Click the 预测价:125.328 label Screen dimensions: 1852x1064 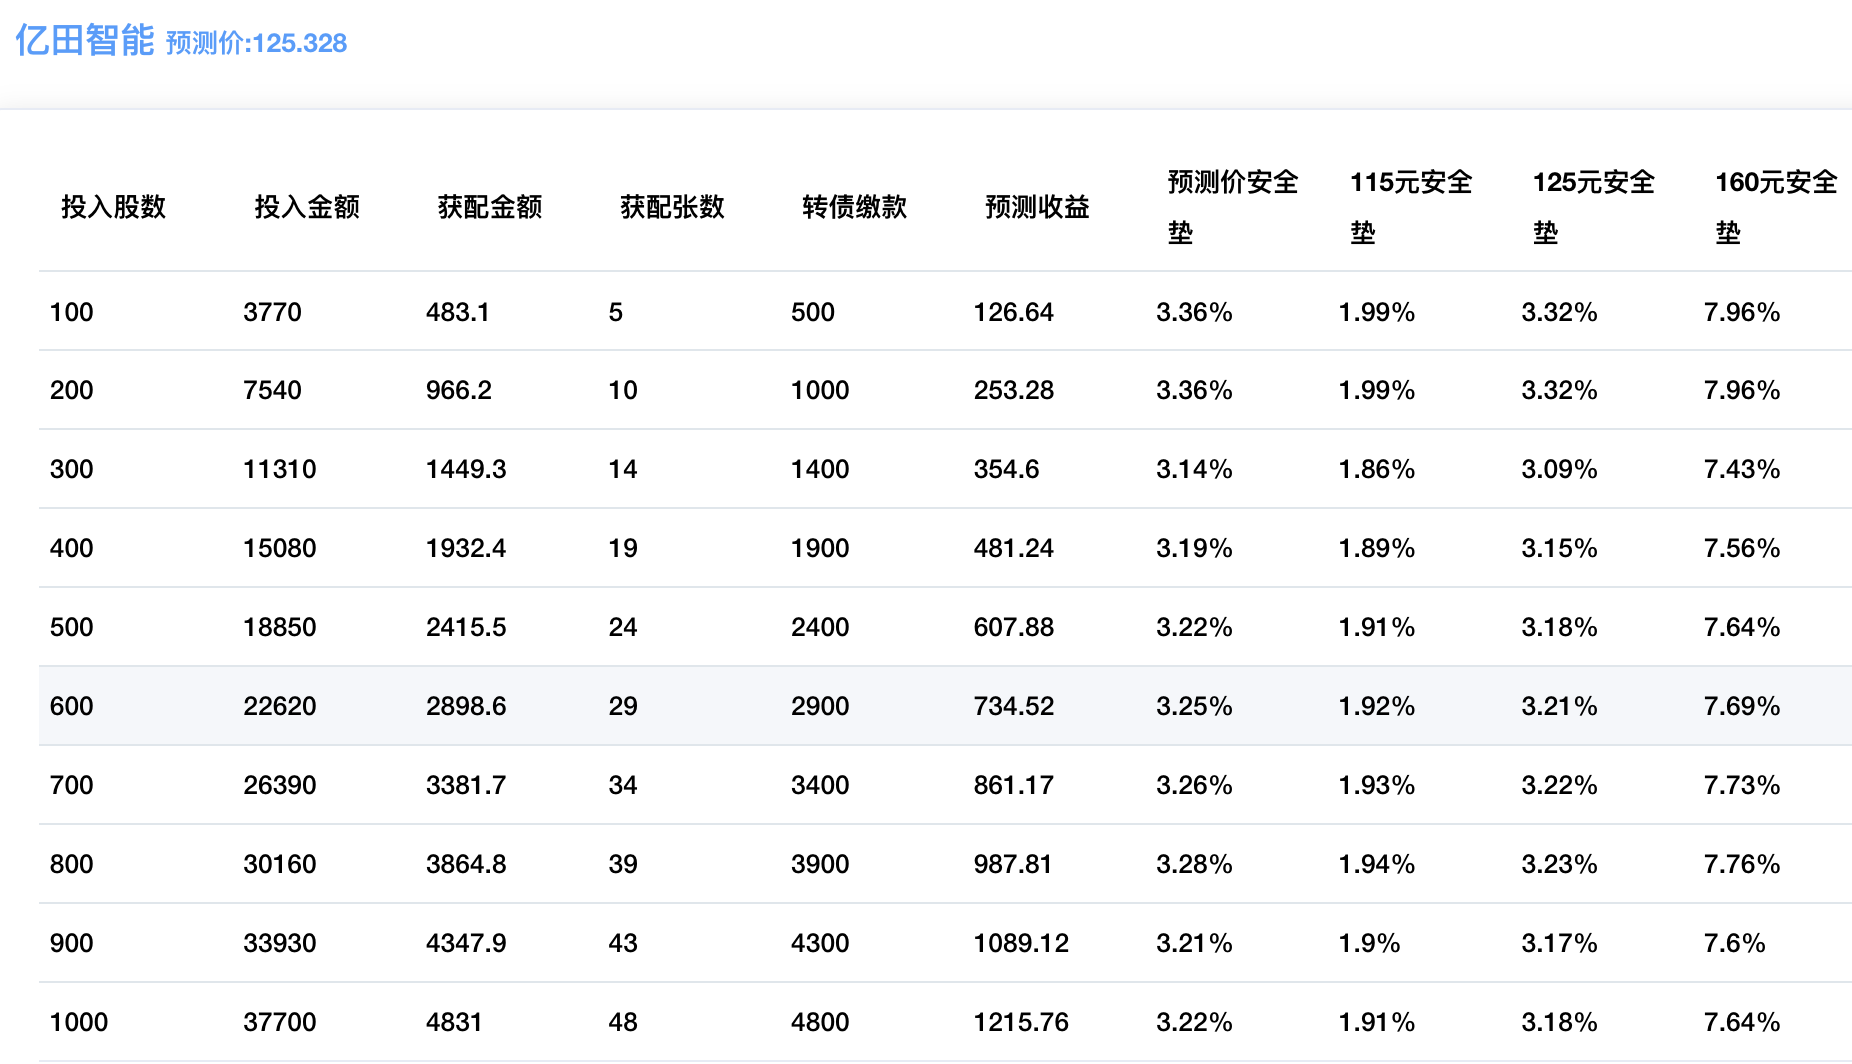[256, 43]
